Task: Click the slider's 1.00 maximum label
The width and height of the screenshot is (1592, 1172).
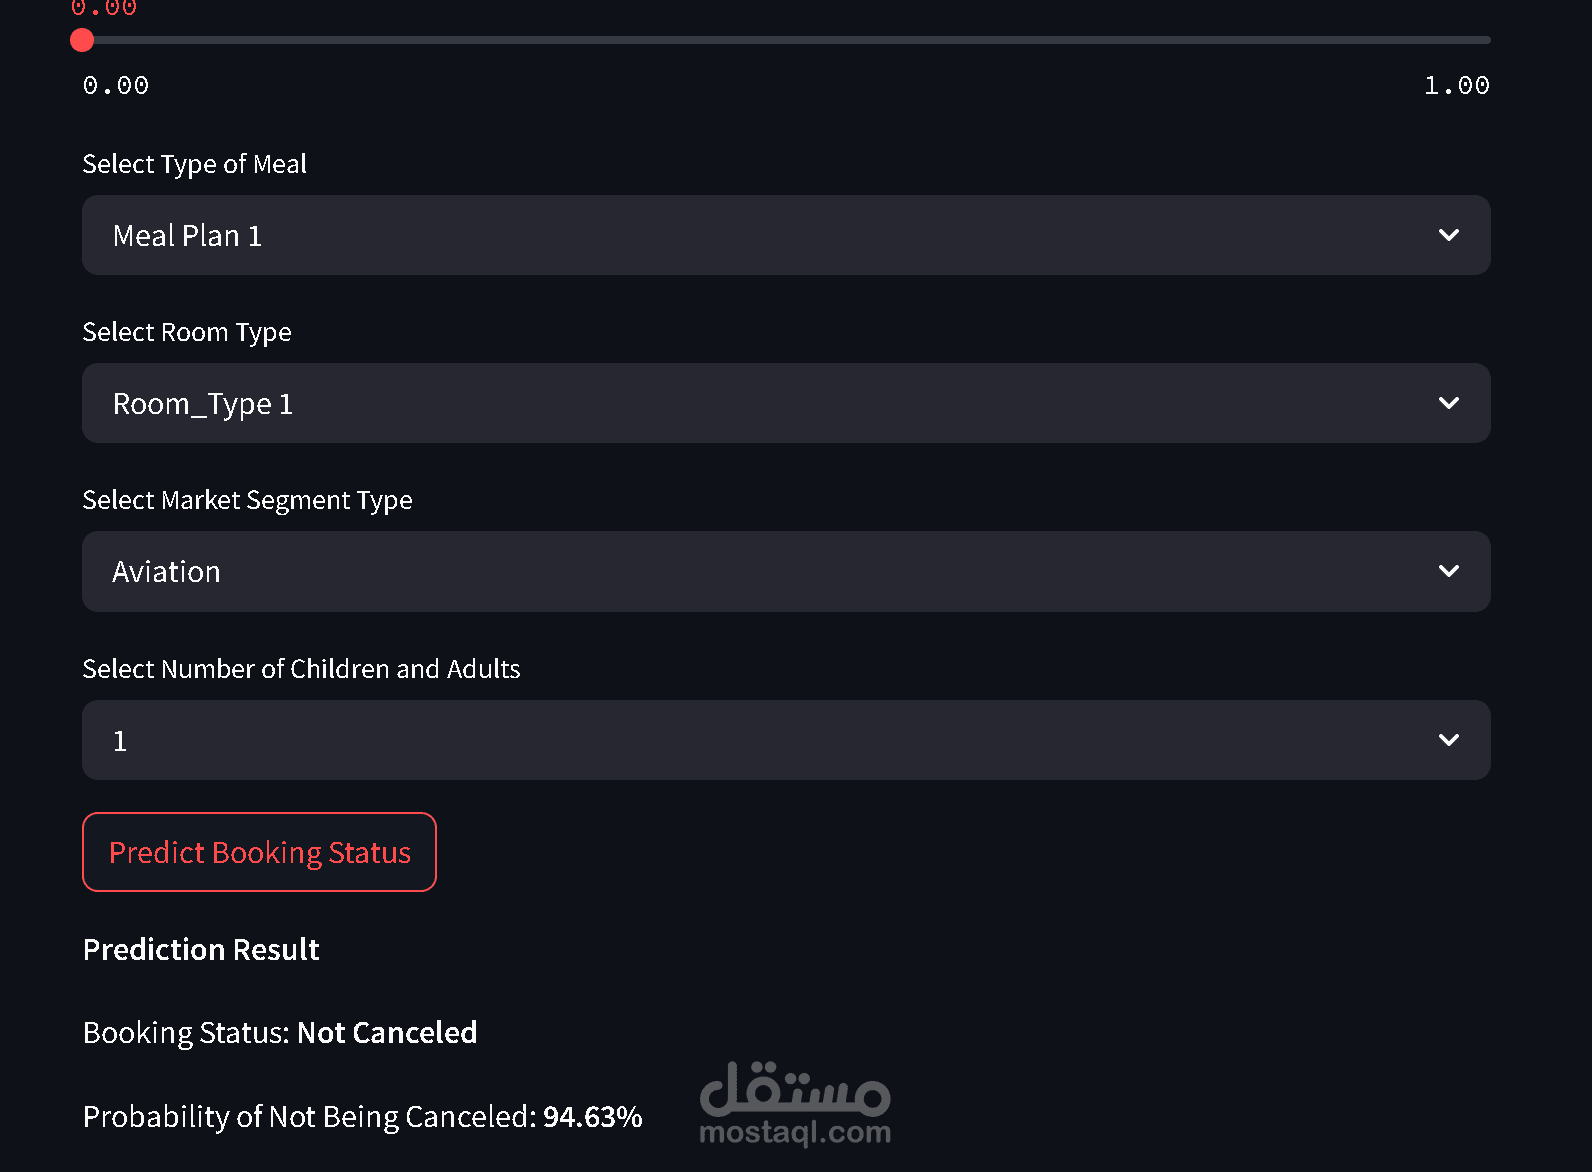Action: tap(1456, 86)
